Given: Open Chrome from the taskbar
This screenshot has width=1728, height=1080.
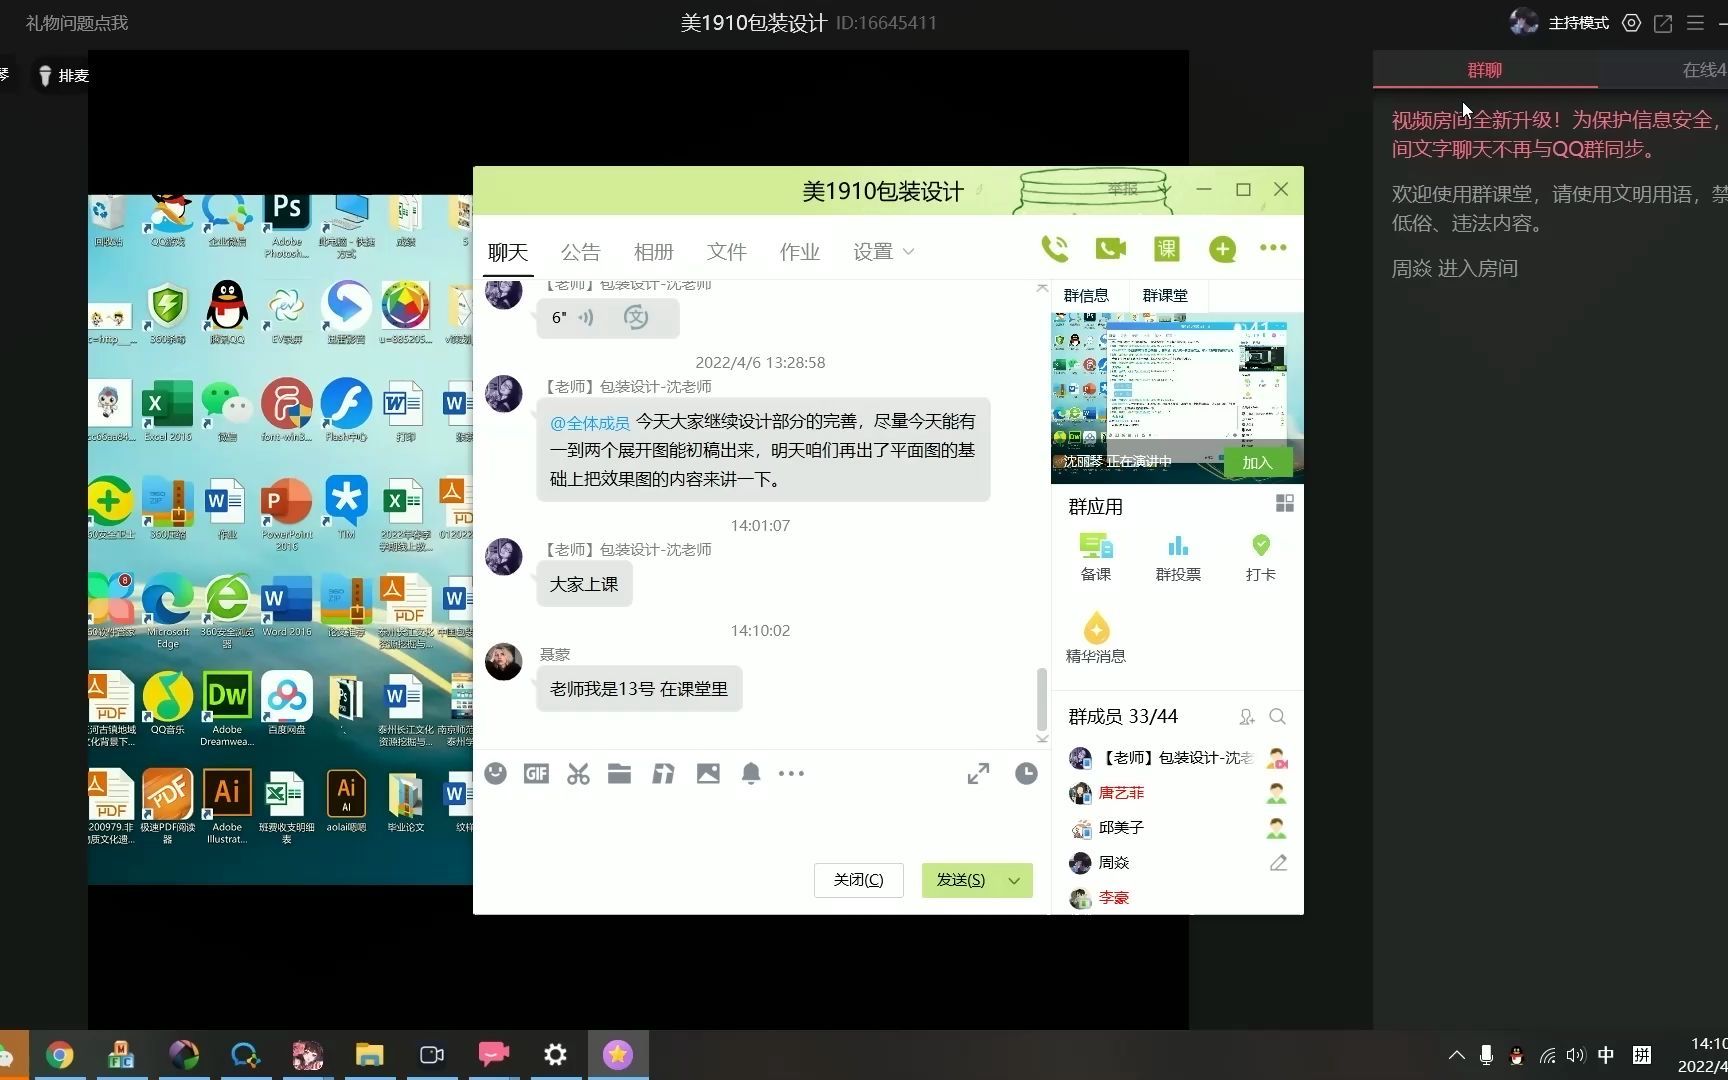Looking at the screenshot, I should 60,1055.
